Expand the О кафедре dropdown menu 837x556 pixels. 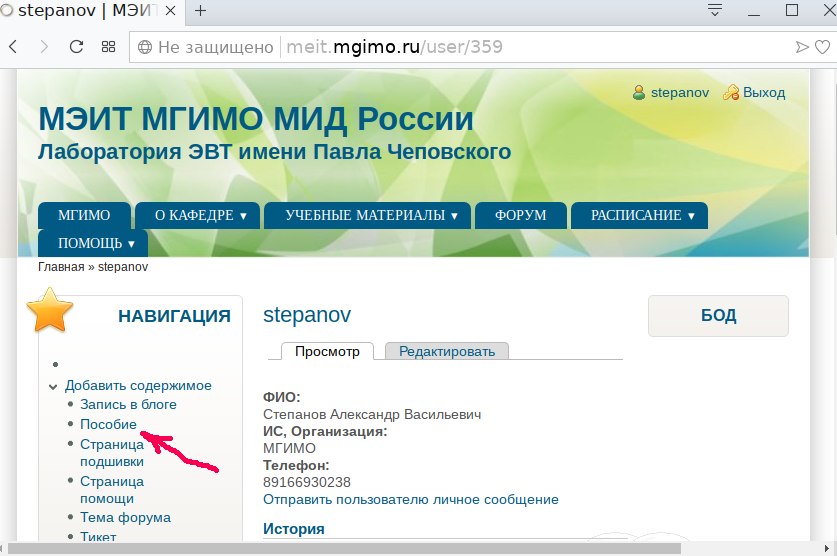[198, 216]
